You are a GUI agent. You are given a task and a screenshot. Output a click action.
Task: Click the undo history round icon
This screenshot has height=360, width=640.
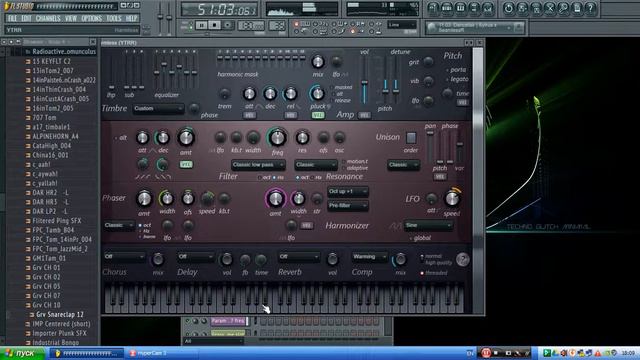point(508,8)
